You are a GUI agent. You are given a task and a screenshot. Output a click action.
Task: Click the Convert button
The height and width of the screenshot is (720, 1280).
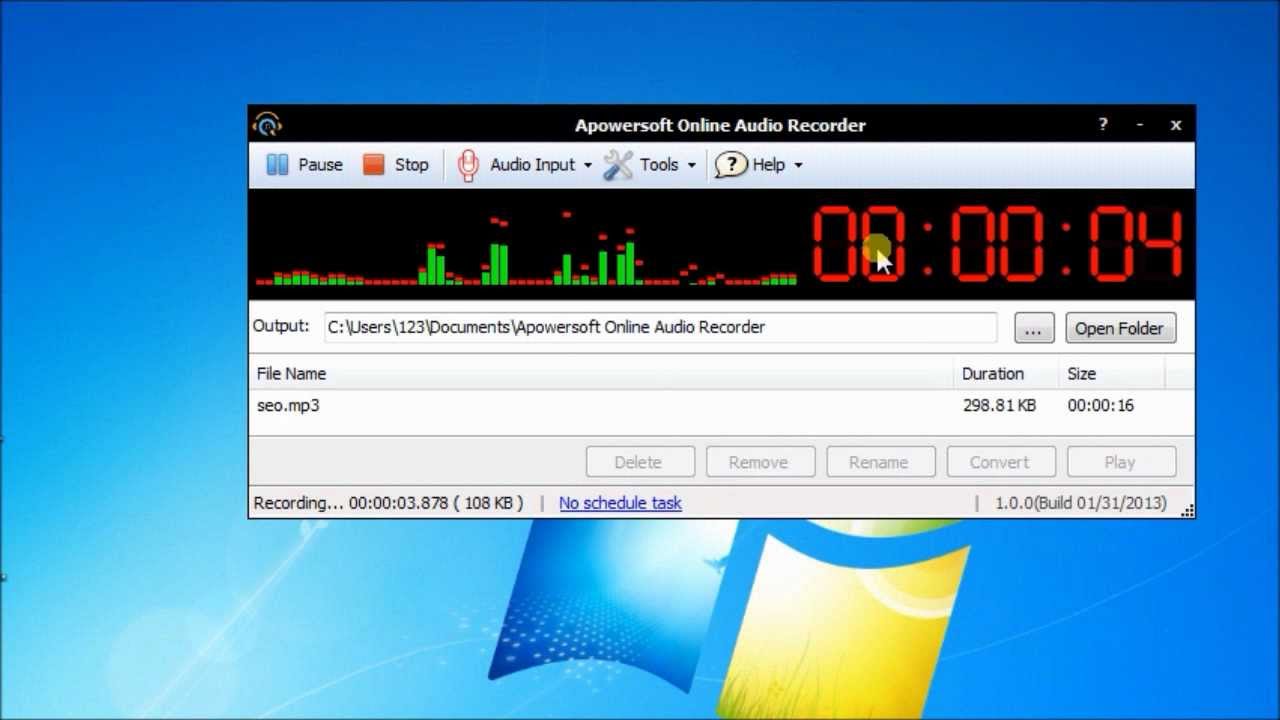999,462
